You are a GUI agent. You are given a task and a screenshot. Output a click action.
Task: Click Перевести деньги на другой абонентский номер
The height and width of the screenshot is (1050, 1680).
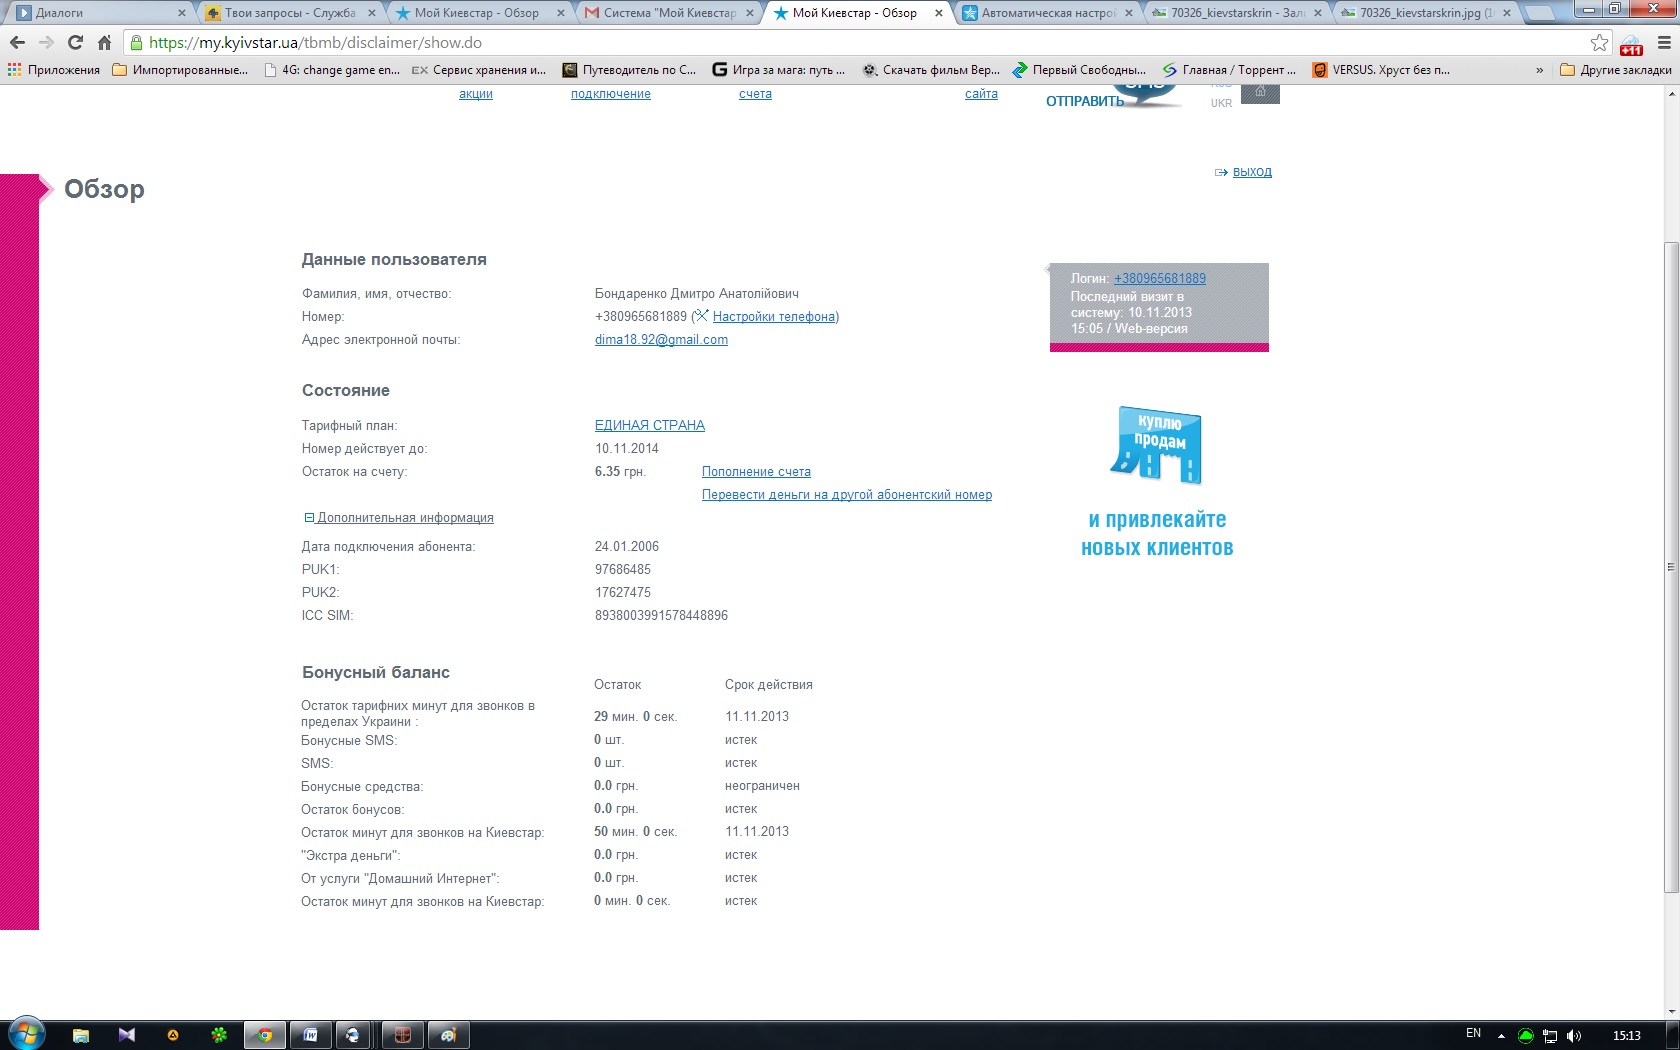click(847, 494)
